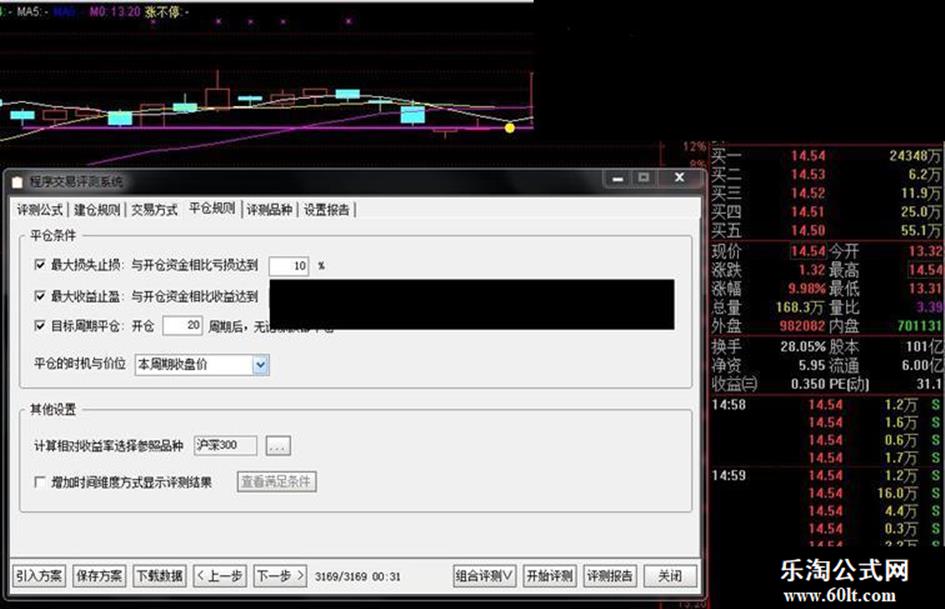Click the yellow dot marker on chart

510,127
